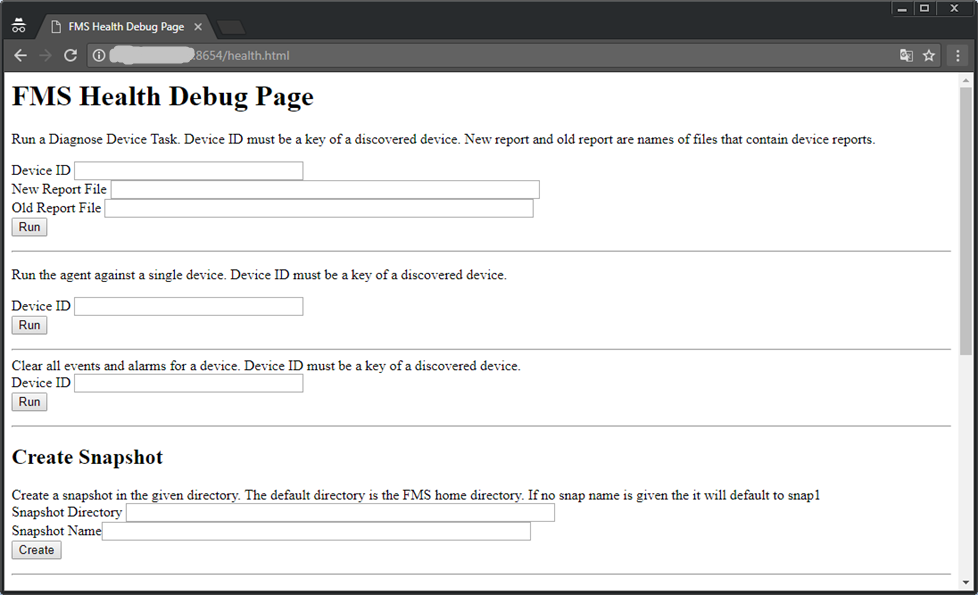Focus Device ID field for single device agent
This screenshot has width=978, height=595.
[188, 306]
